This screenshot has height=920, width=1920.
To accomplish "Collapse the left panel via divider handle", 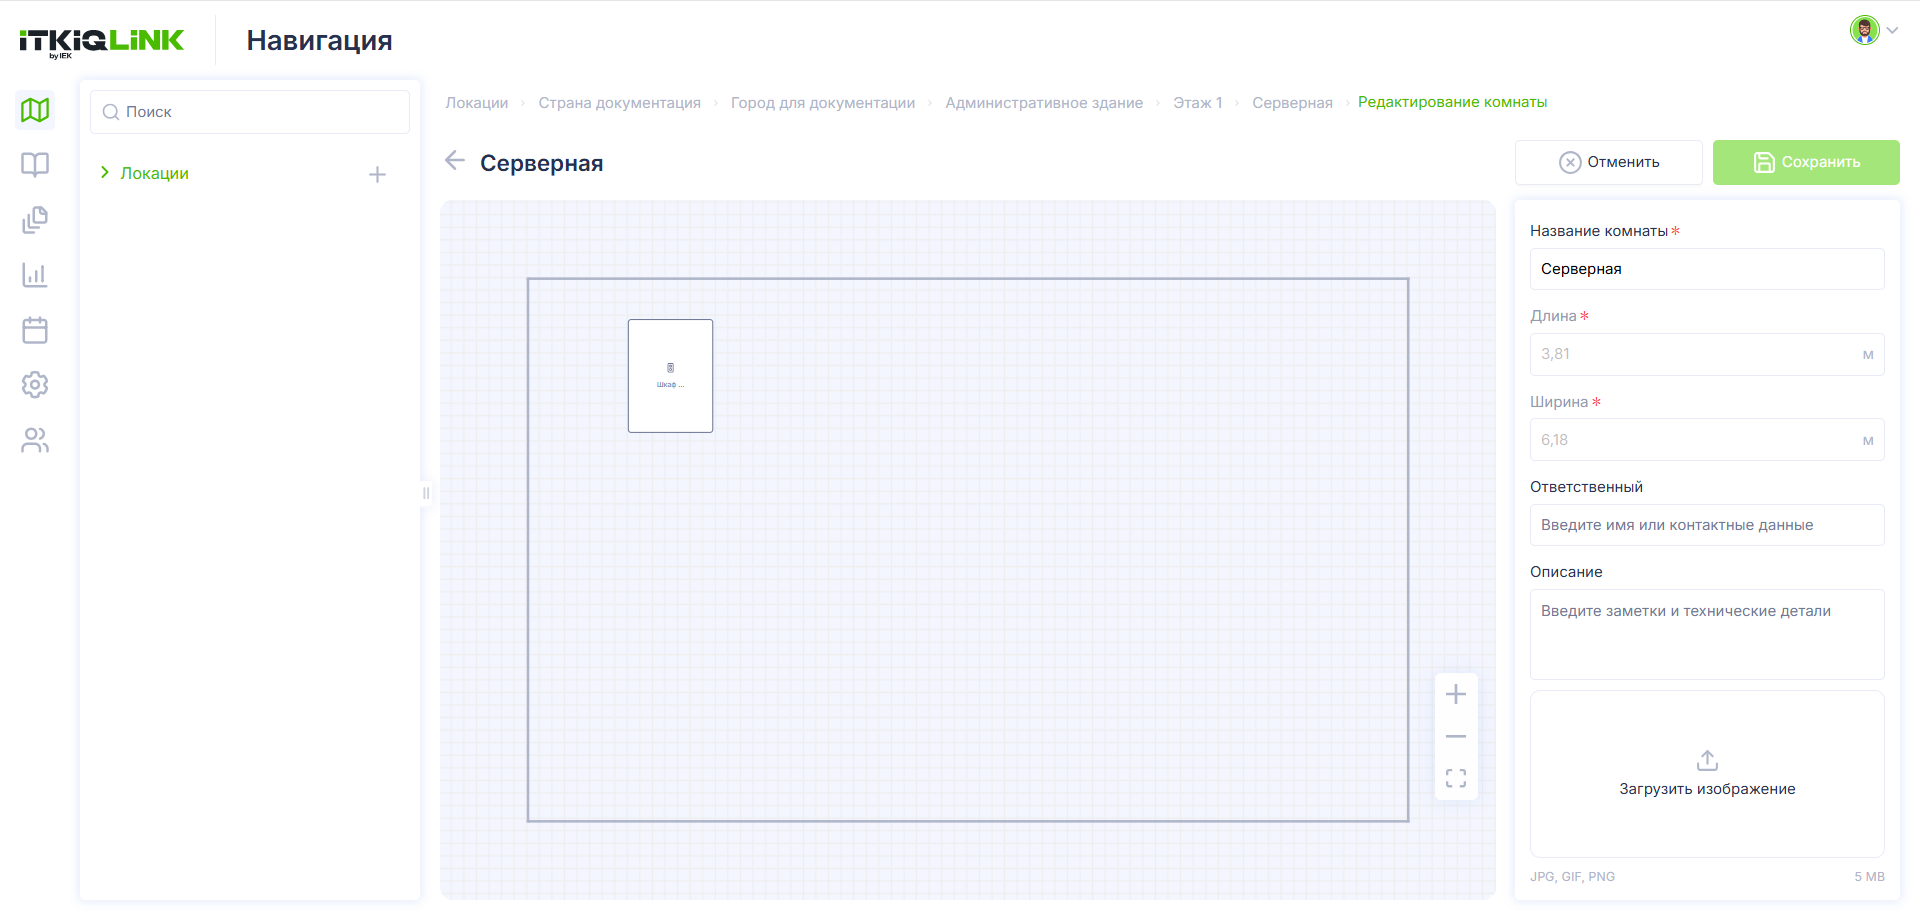I will tap(426, 493).
